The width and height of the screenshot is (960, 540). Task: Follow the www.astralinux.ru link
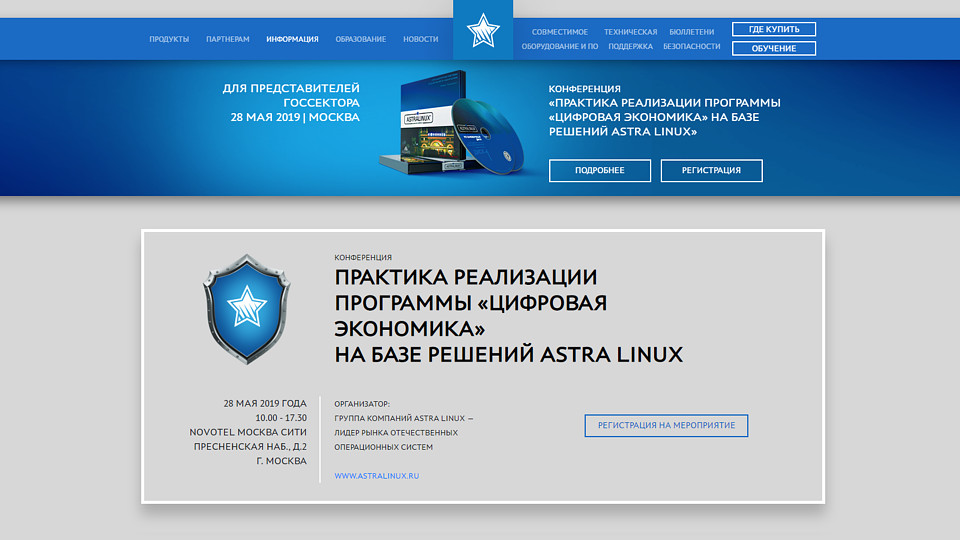[x=376, y=476]
